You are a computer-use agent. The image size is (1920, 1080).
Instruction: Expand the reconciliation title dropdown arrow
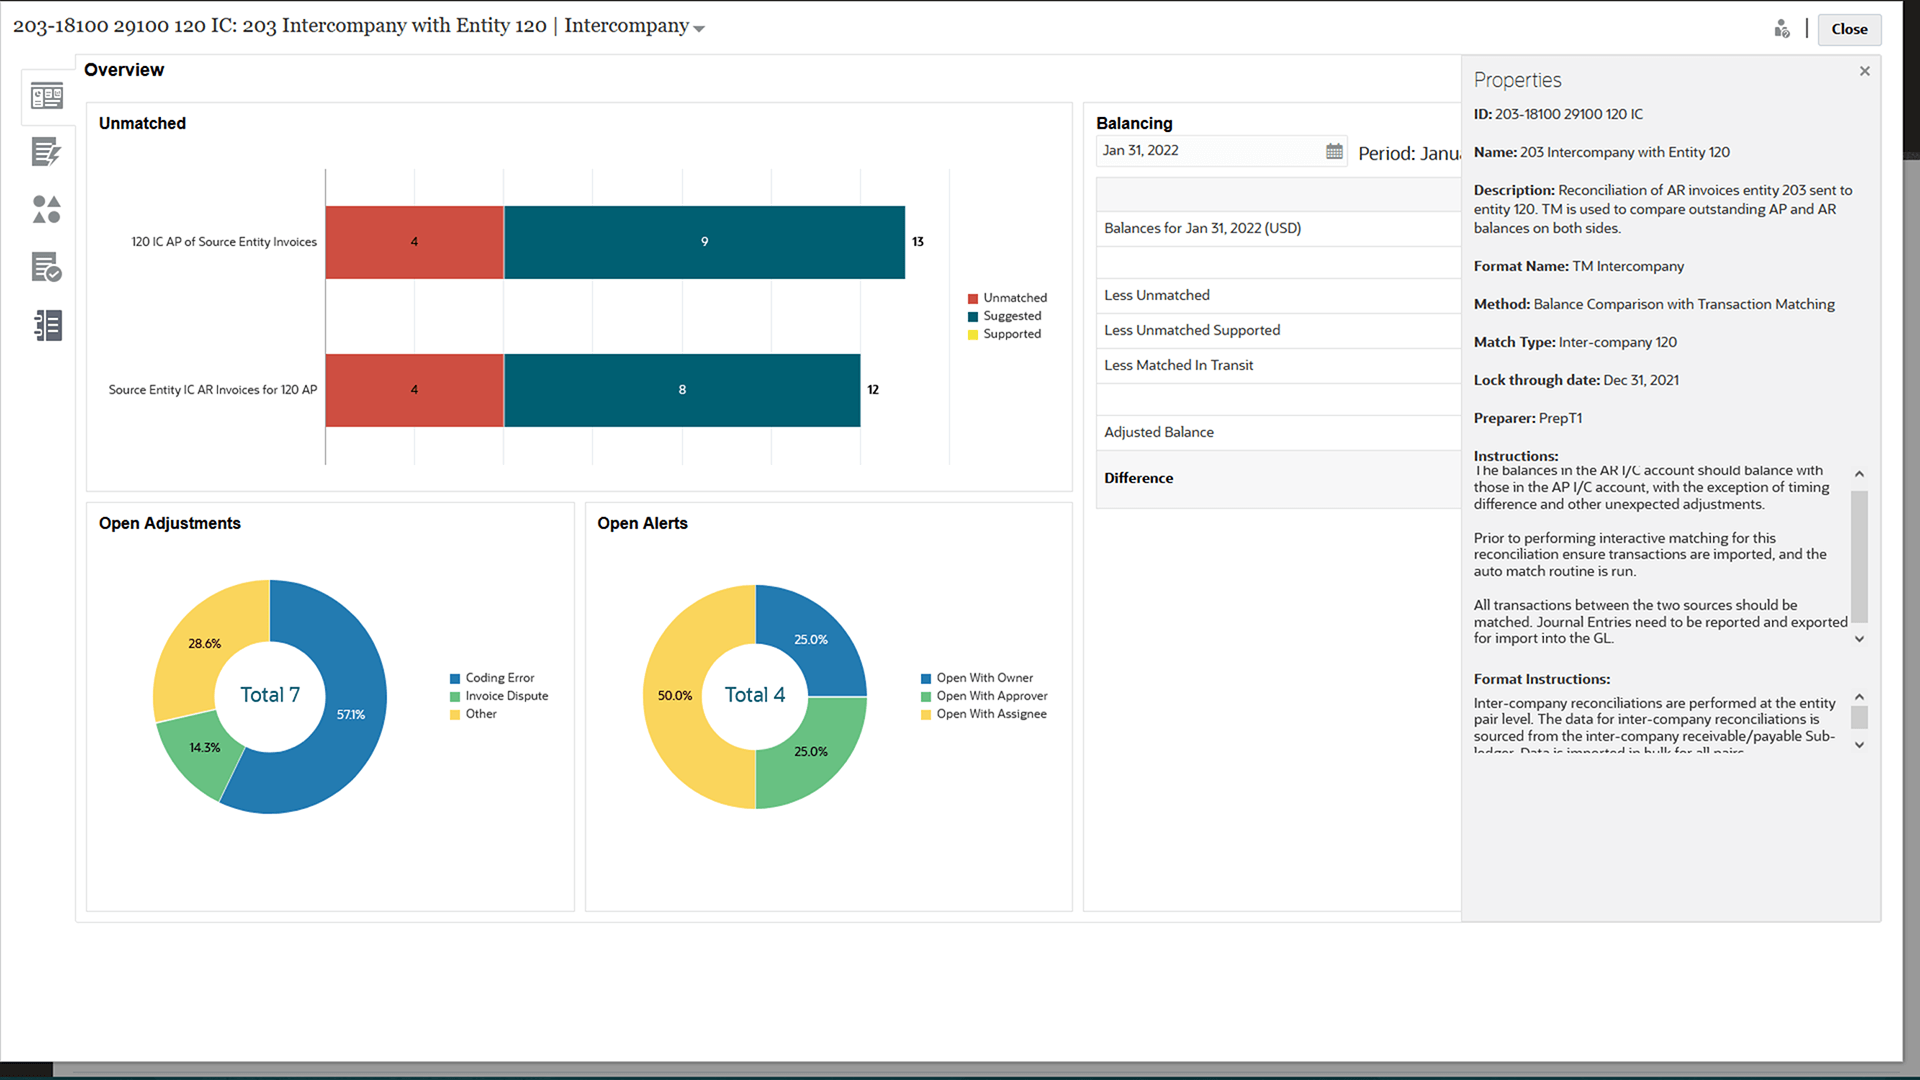(x=699, y=29)
